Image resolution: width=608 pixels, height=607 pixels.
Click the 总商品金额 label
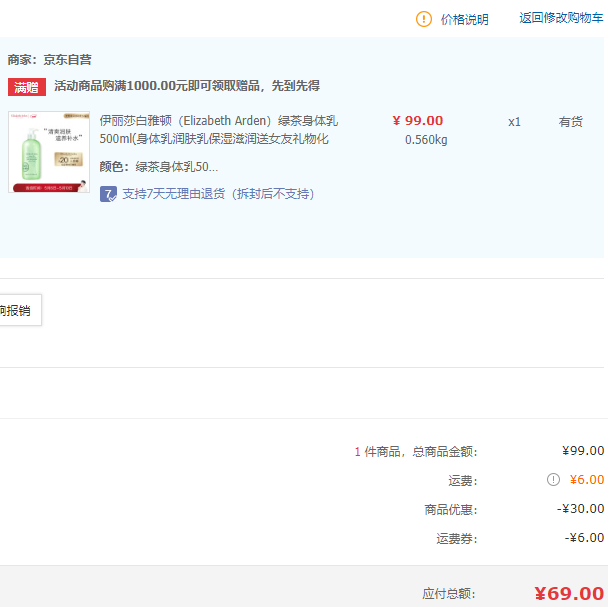[444, 451]
